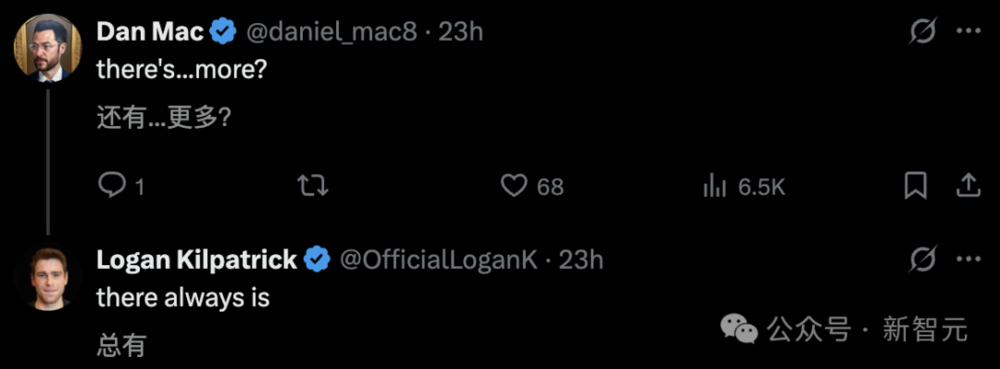Repost Dan Mac's tweet
Viewport: 1000px width, 369px height.
313,187
